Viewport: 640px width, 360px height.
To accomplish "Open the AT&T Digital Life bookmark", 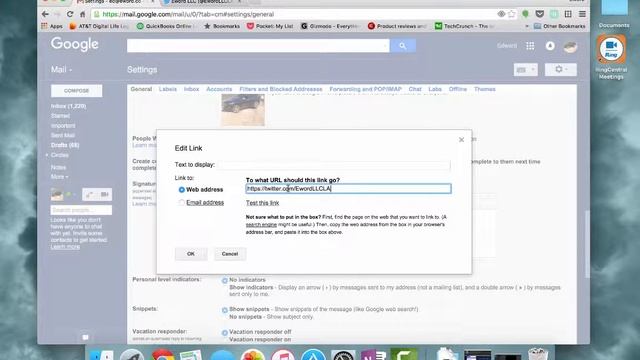I will click(x=99, y=26).
